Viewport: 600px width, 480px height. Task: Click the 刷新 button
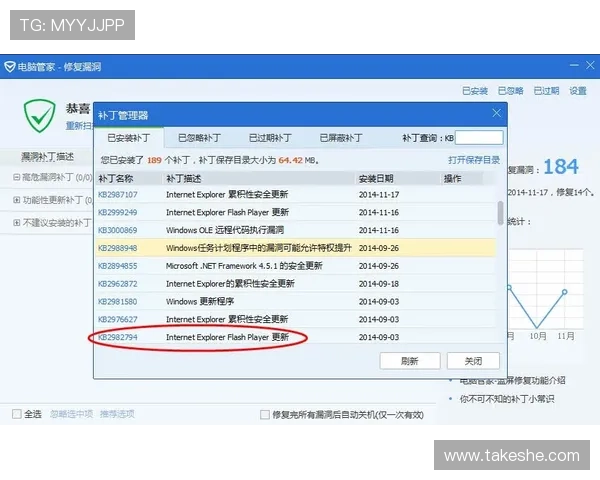[x=410, y=361]
